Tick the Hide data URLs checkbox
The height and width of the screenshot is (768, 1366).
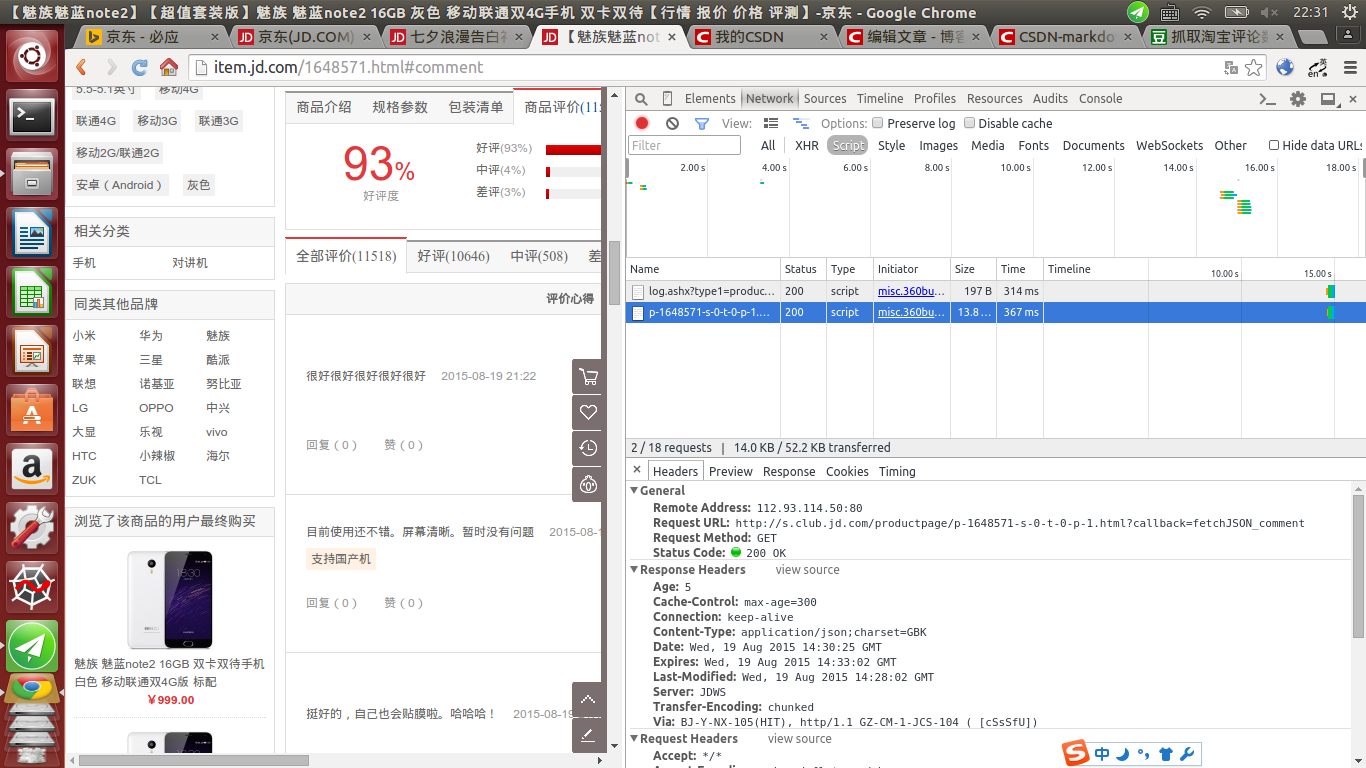1274,145
